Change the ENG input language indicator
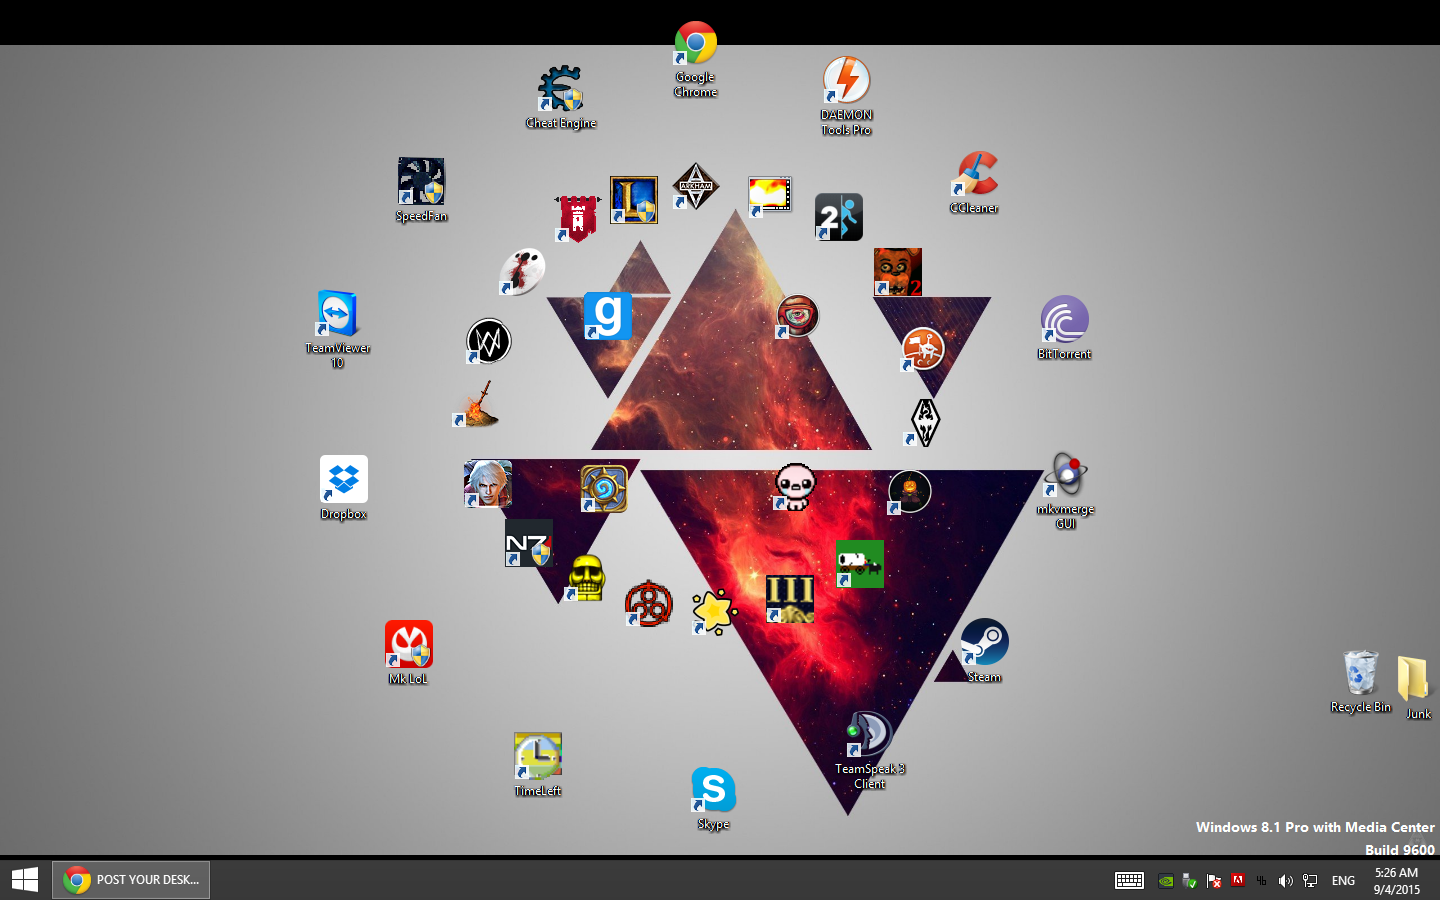The height and width of the screenshot is (900, 1440). click(x=1343, y=881)
